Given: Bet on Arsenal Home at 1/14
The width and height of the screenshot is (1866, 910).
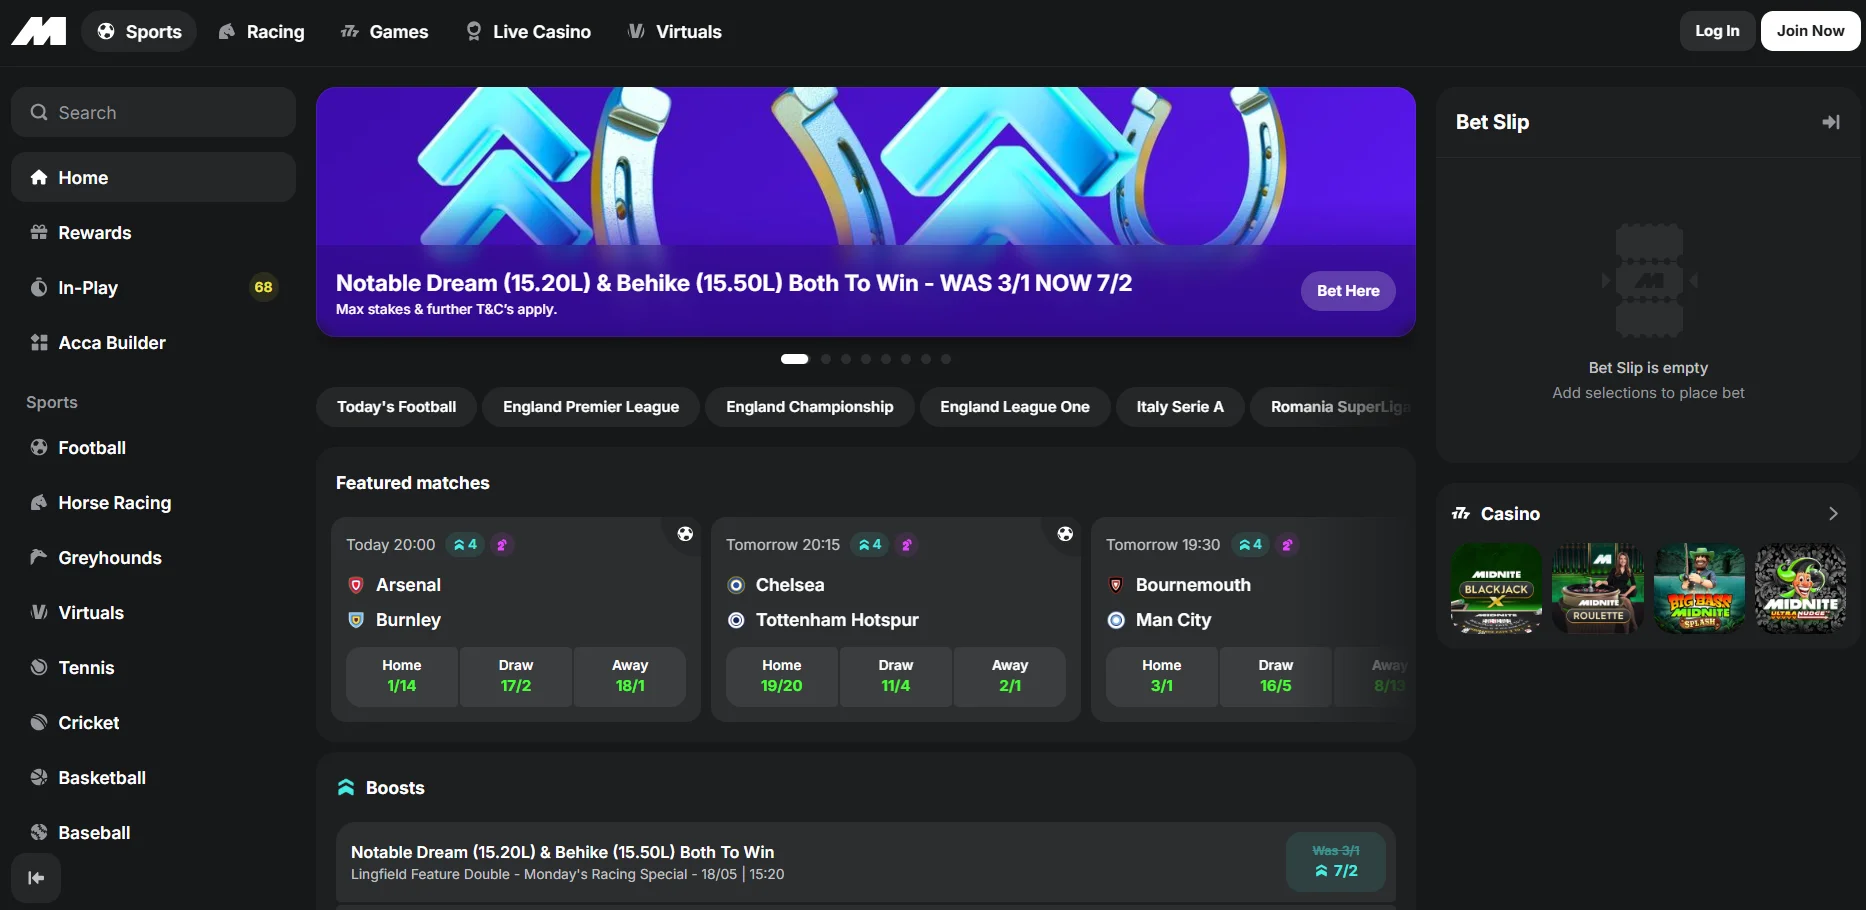Looking at the screenshot, I should click(x=402, y=677).
